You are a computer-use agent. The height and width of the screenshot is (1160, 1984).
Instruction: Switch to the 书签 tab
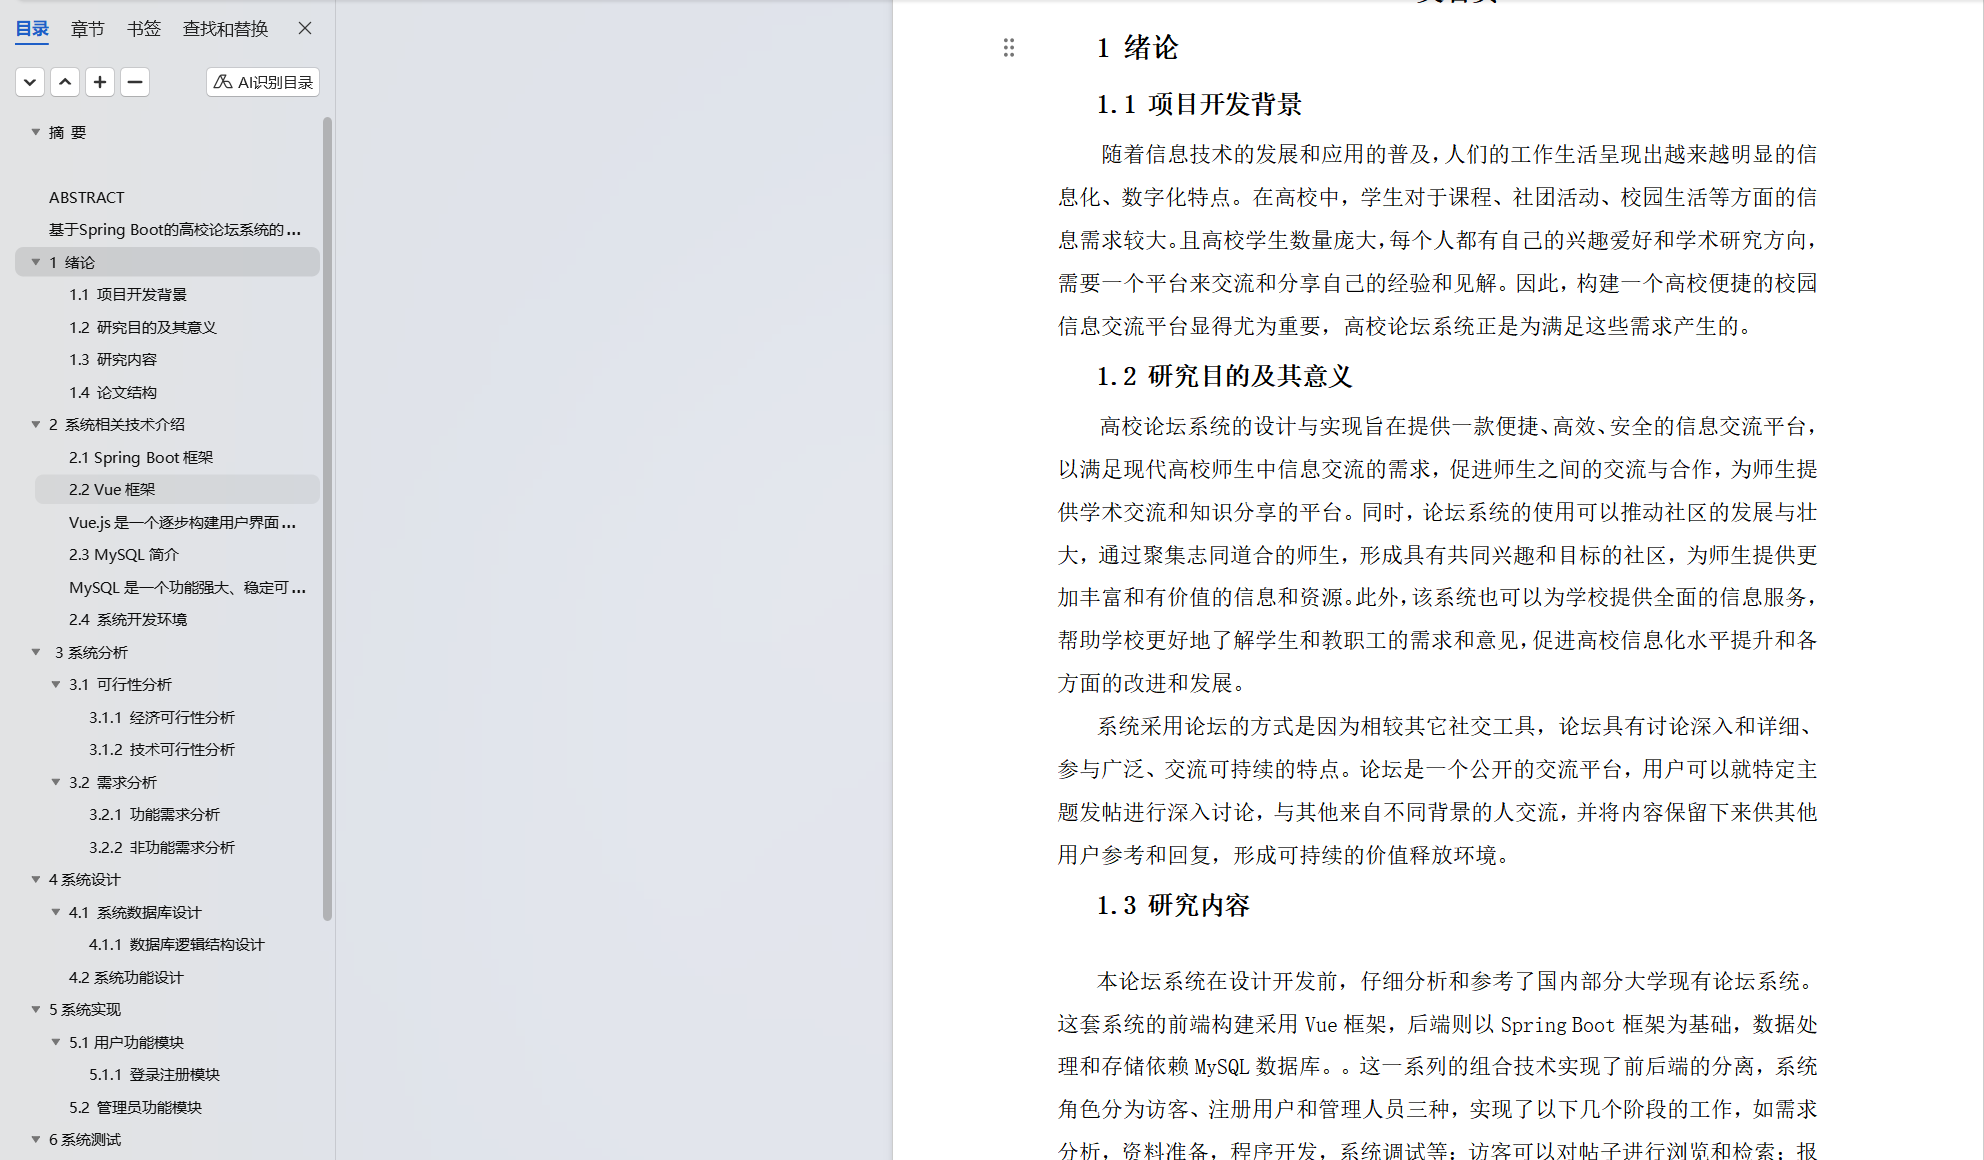pos(143,29)
